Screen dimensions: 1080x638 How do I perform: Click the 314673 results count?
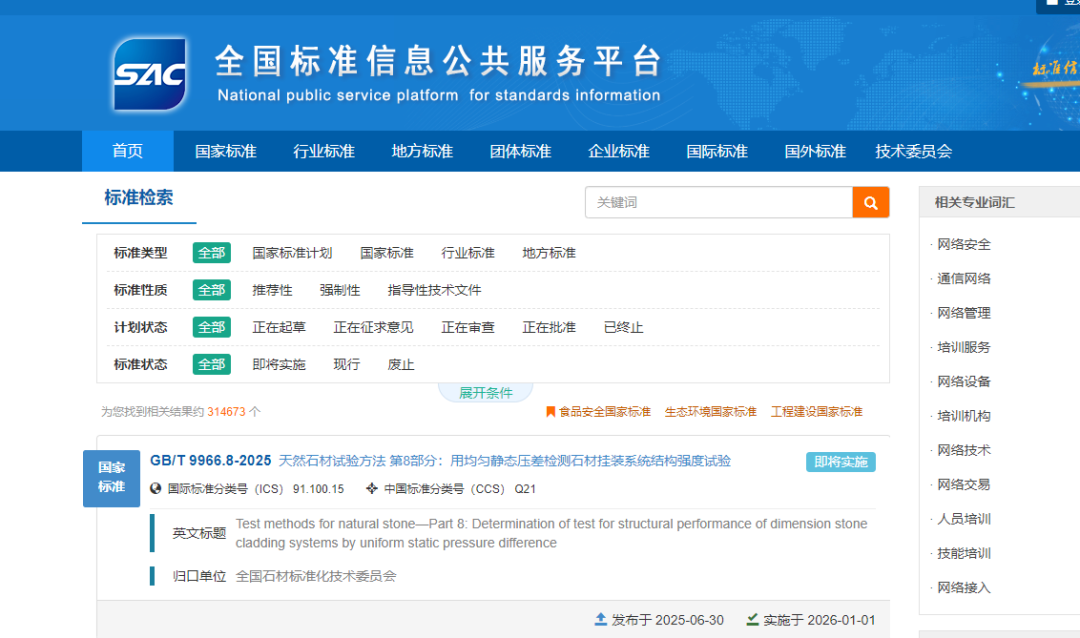(x=226, y=412)
